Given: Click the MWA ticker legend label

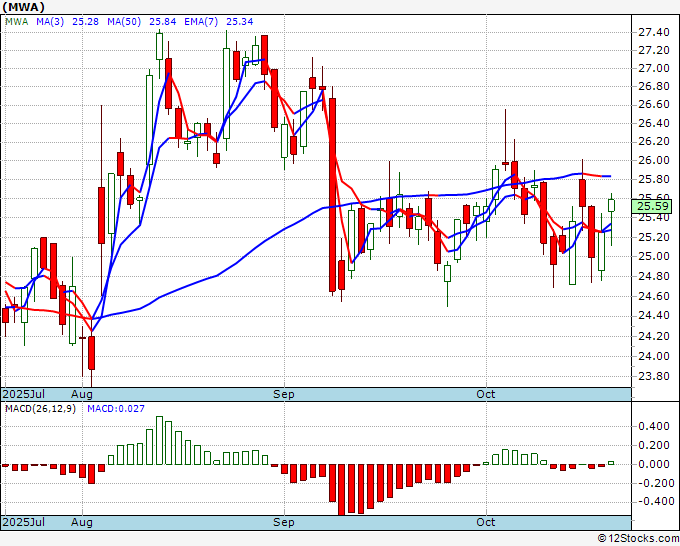Looking at the screenshot, I should tap(17, 22).
